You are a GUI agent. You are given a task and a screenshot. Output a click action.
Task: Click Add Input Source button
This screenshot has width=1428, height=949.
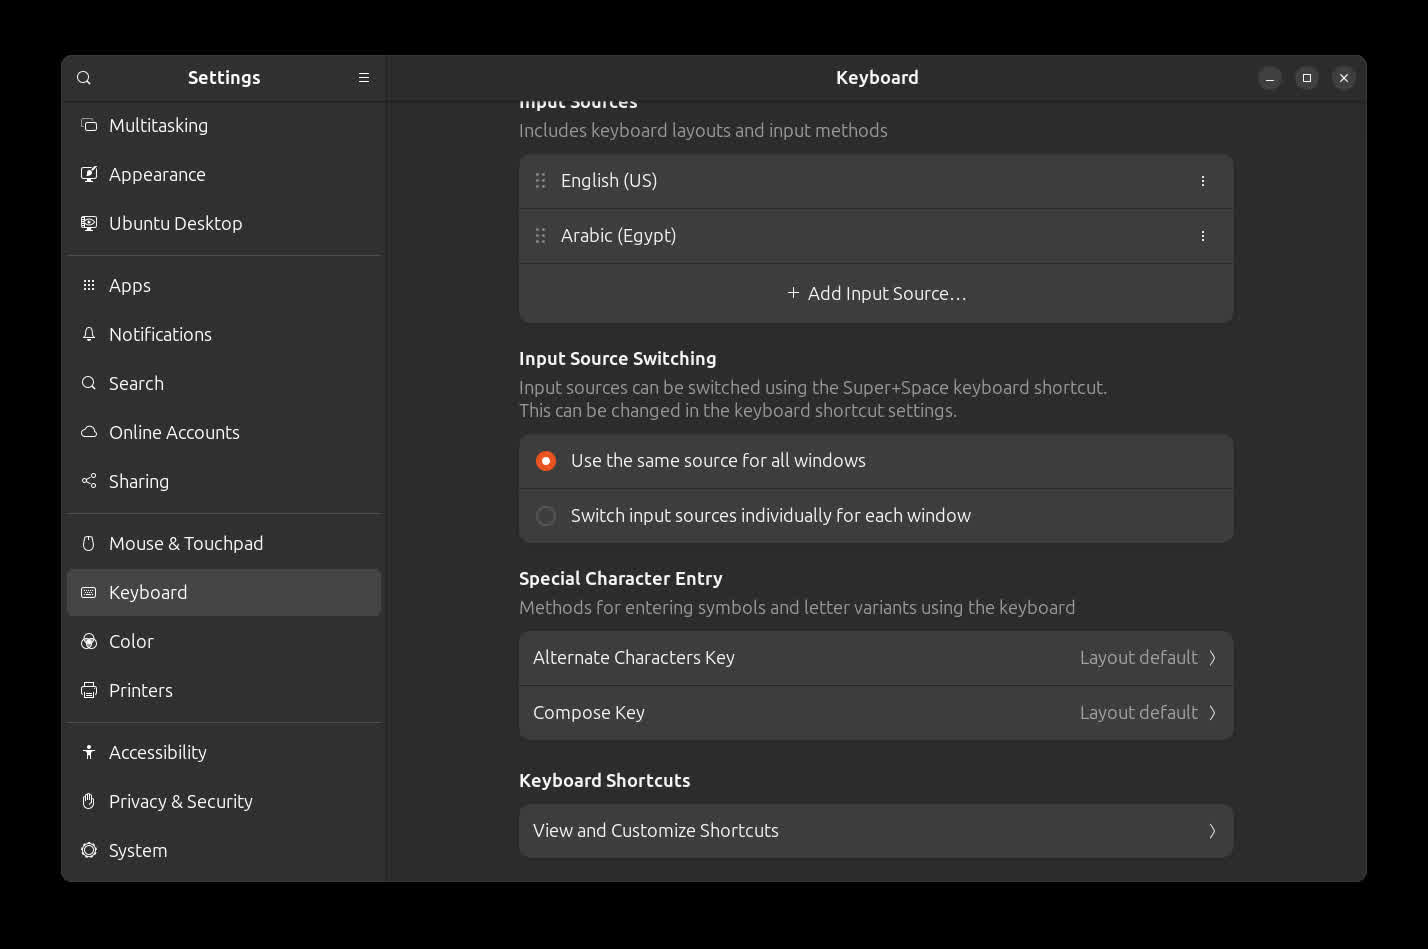(876, 293)
